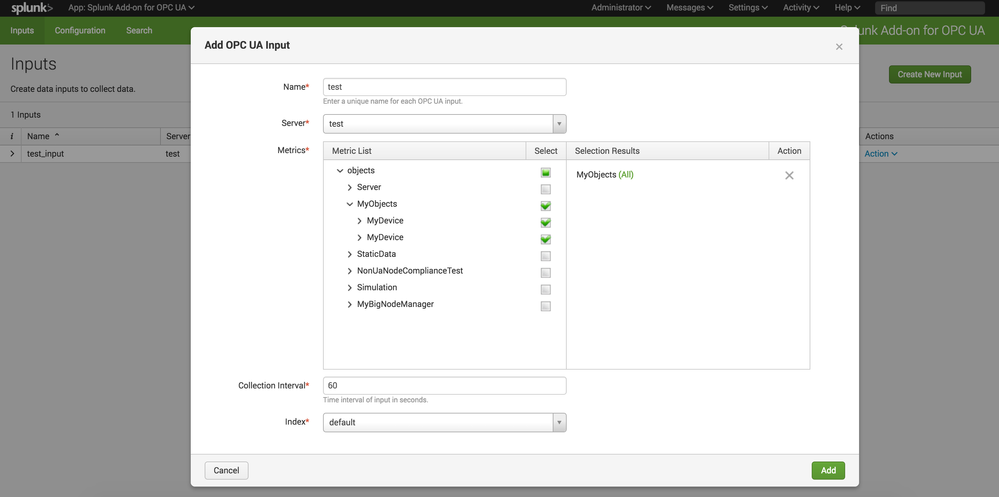
Task: Expand the Server tree node
Action: (x=350, y=187)
